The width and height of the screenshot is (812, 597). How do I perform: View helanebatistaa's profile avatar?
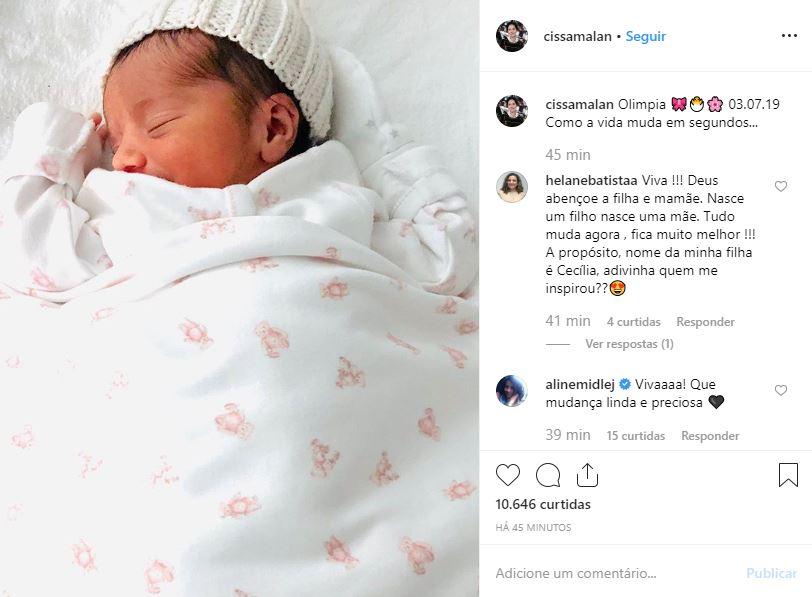pyautogui.click(x=512, y=187)
